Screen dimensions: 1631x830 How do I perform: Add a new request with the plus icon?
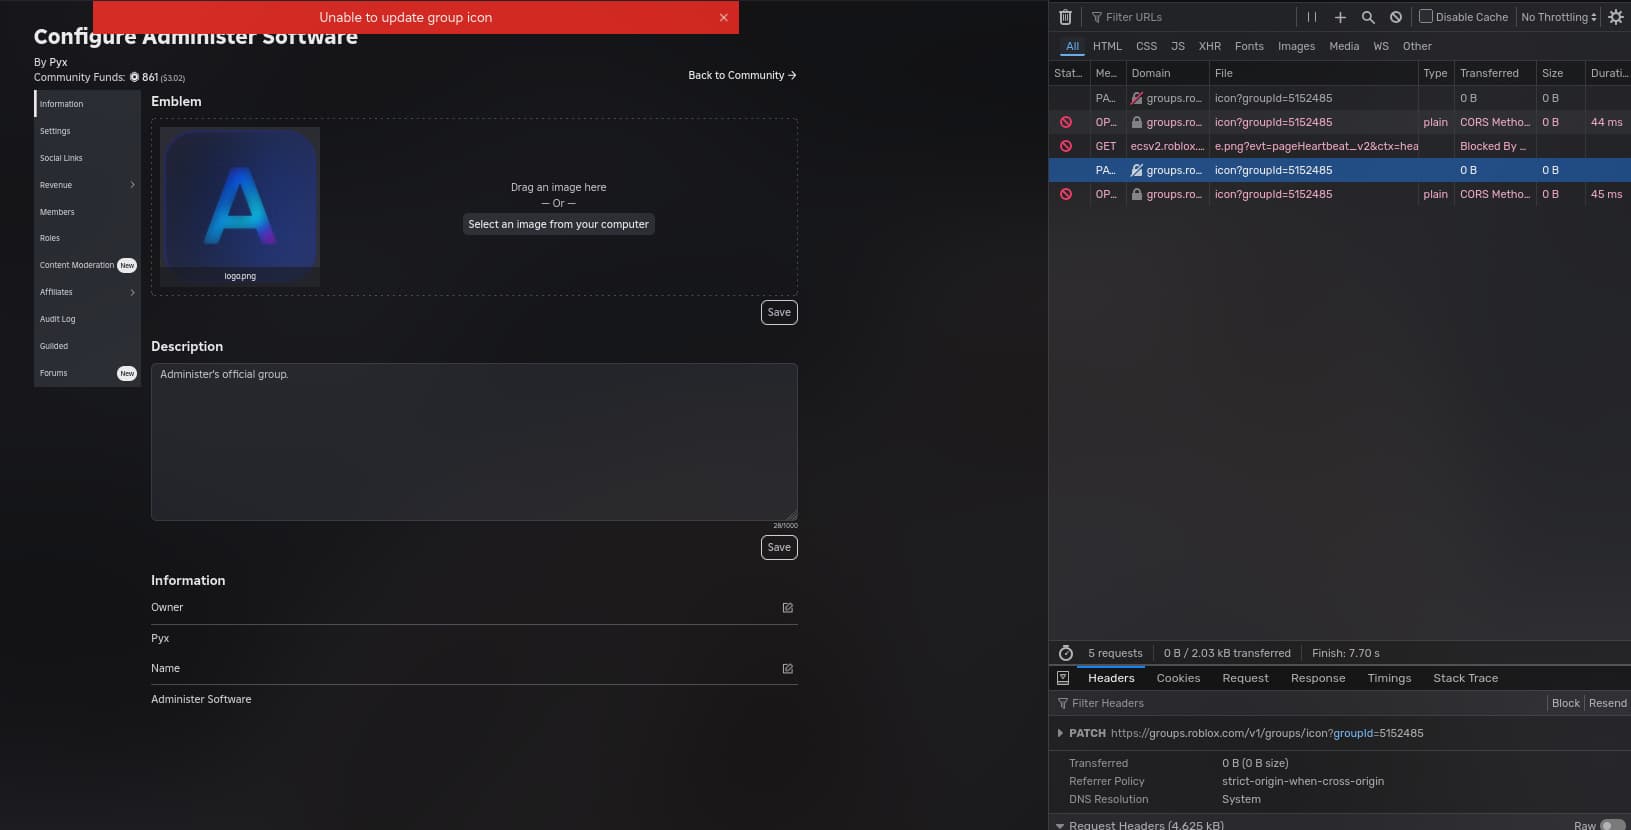[1340, 17]
